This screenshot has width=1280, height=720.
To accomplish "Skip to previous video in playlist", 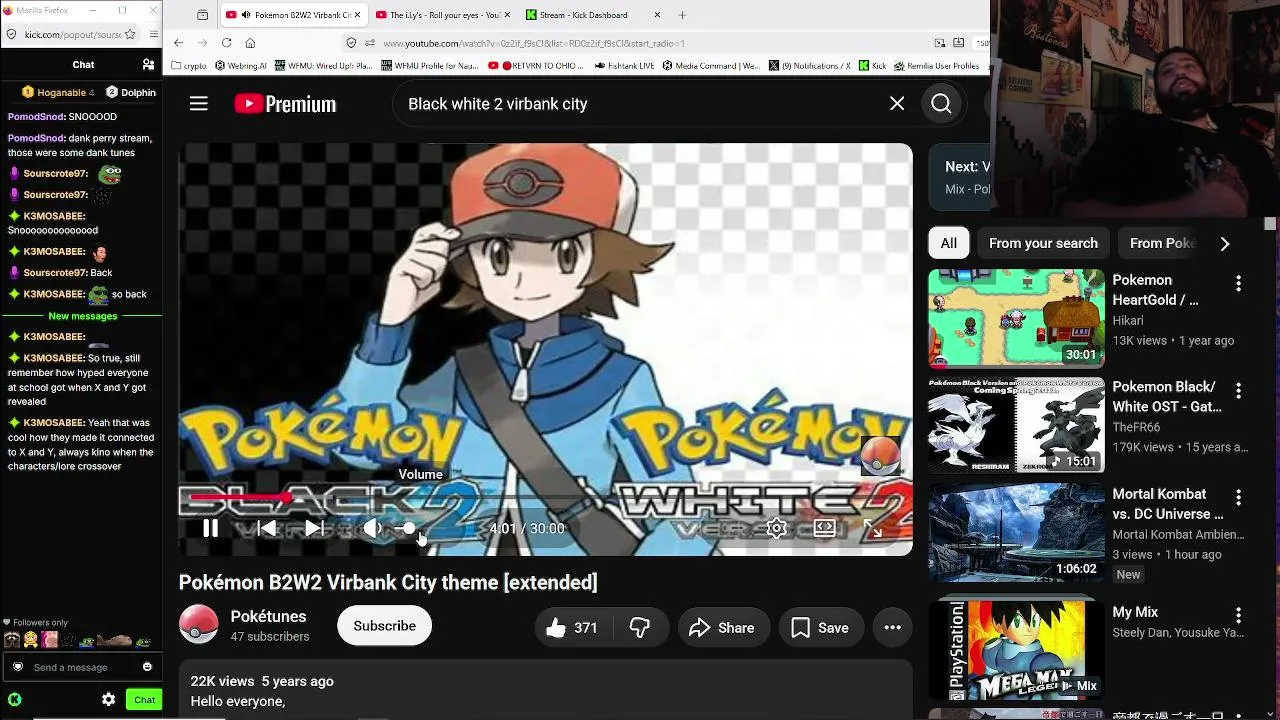I will [266, 528].
